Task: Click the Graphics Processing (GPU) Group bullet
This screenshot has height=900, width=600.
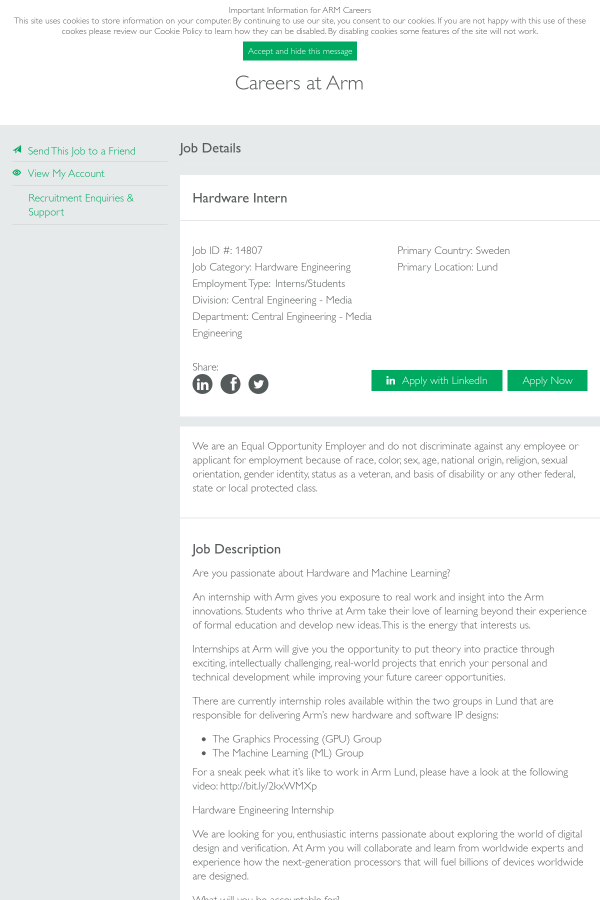Action: tap(296, 739)
